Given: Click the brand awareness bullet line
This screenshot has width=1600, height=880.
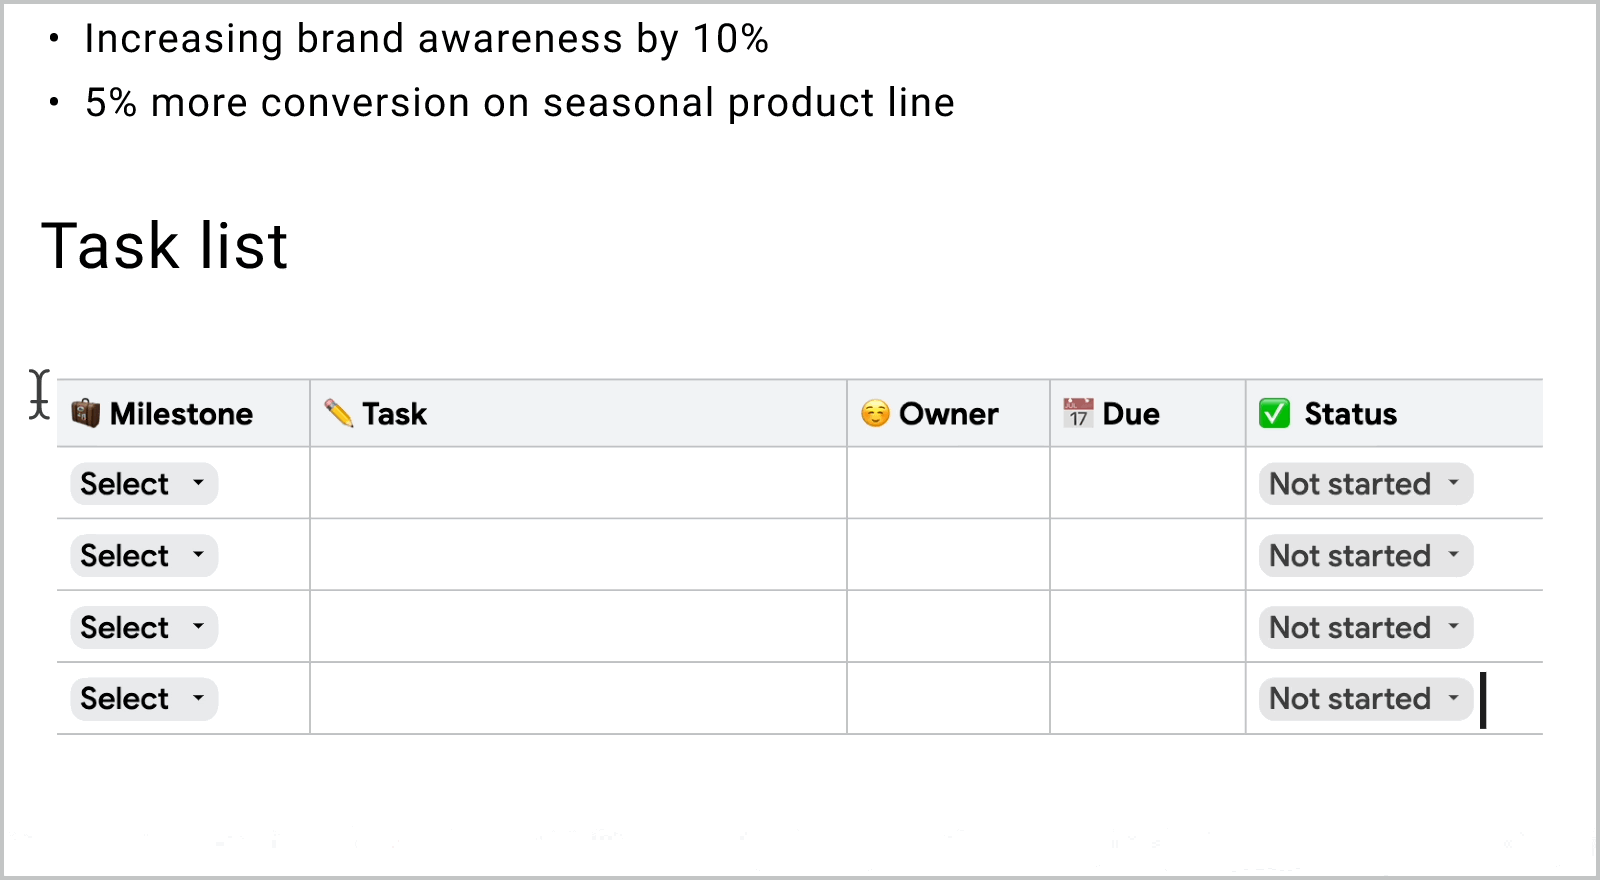Looking at the screenshot, I should pyautogui.click(x=426, y=39).
